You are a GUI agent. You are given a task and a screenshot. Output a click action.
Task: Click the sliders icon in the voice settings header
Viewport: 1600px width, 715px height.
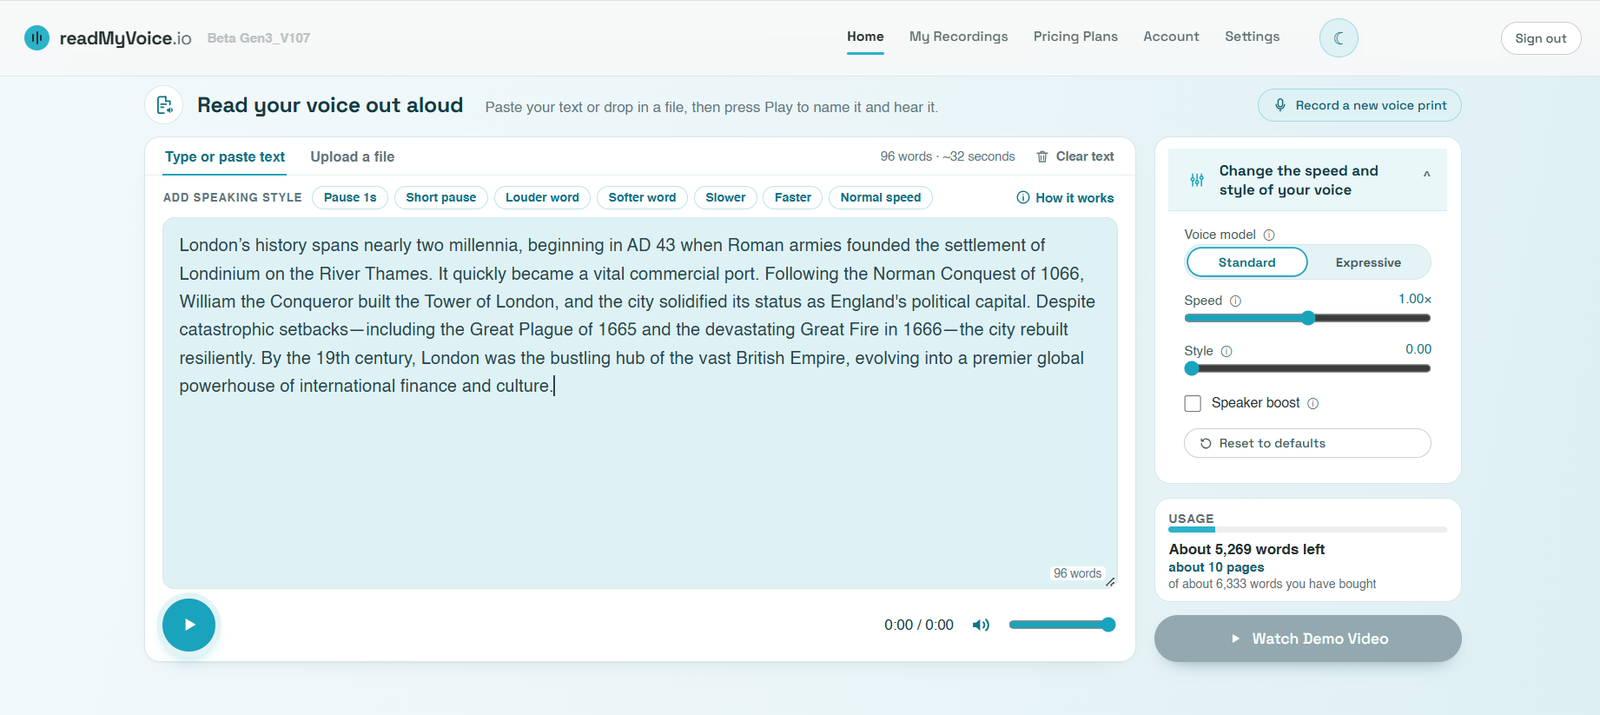click(x=1197, y=180)
